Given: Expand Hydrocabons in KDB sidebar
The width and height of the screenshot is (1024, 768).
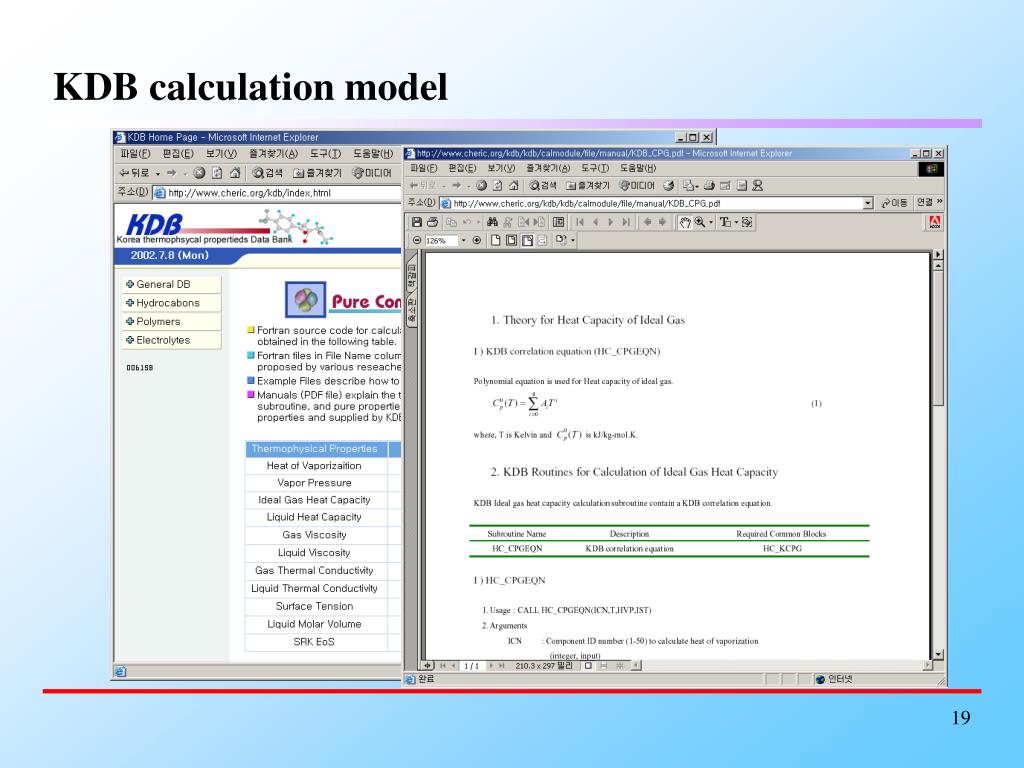Looking at the screenshot, I should click(x=171, y=303).
